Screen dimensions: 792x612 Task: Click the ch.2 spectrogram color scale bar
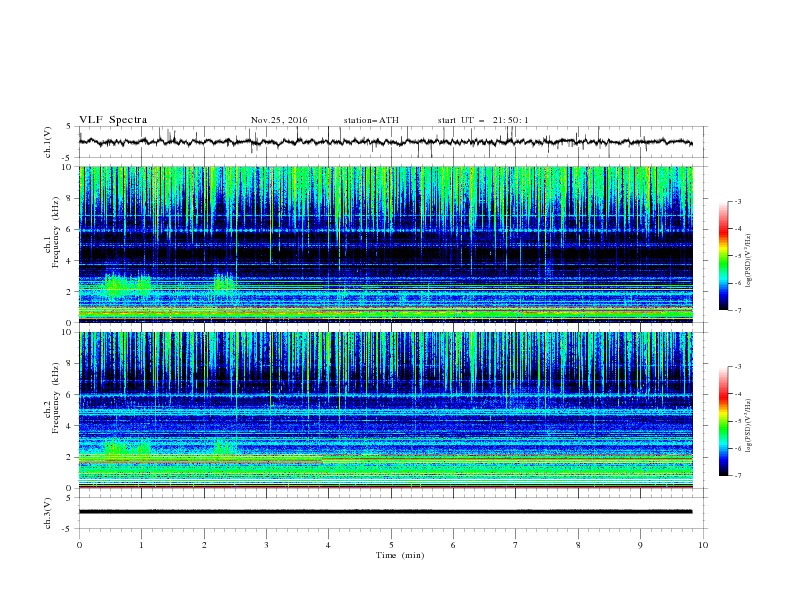(x=724, y=421)
